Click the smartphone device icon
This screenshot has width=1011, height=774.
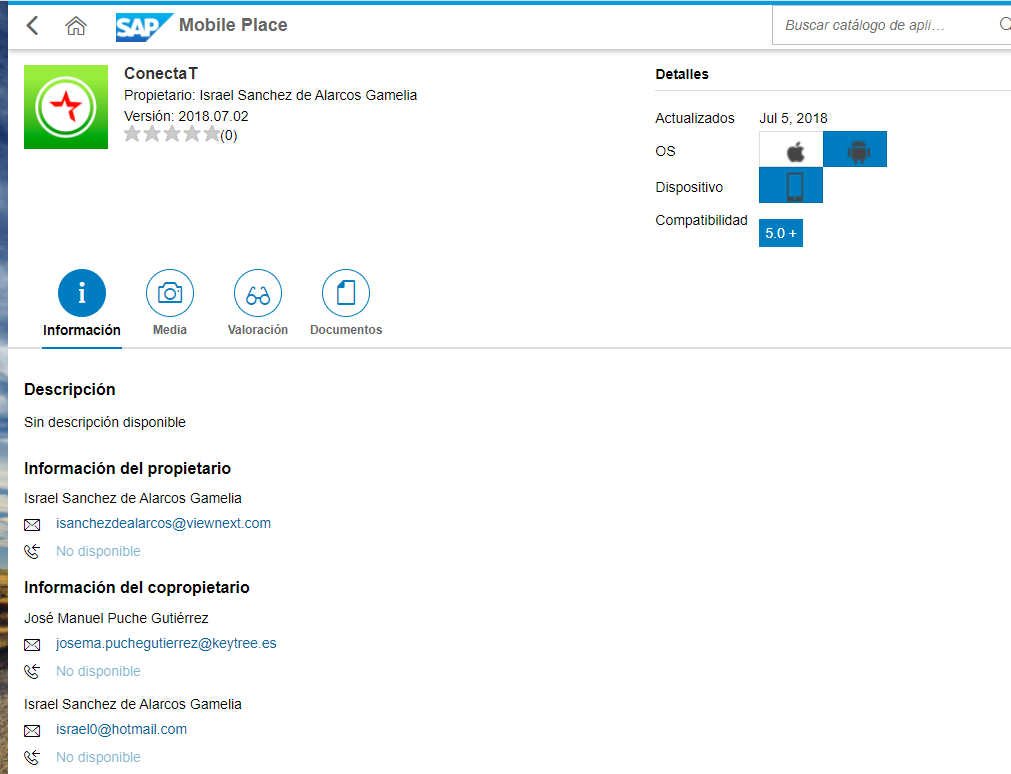click(791, 186)
